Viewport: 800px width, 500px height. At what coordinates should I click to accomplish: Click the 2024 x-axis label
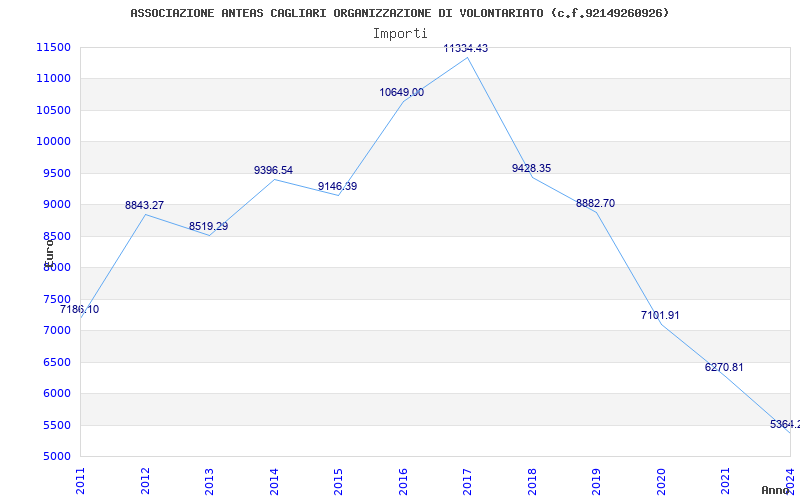(x=790, y=481)
